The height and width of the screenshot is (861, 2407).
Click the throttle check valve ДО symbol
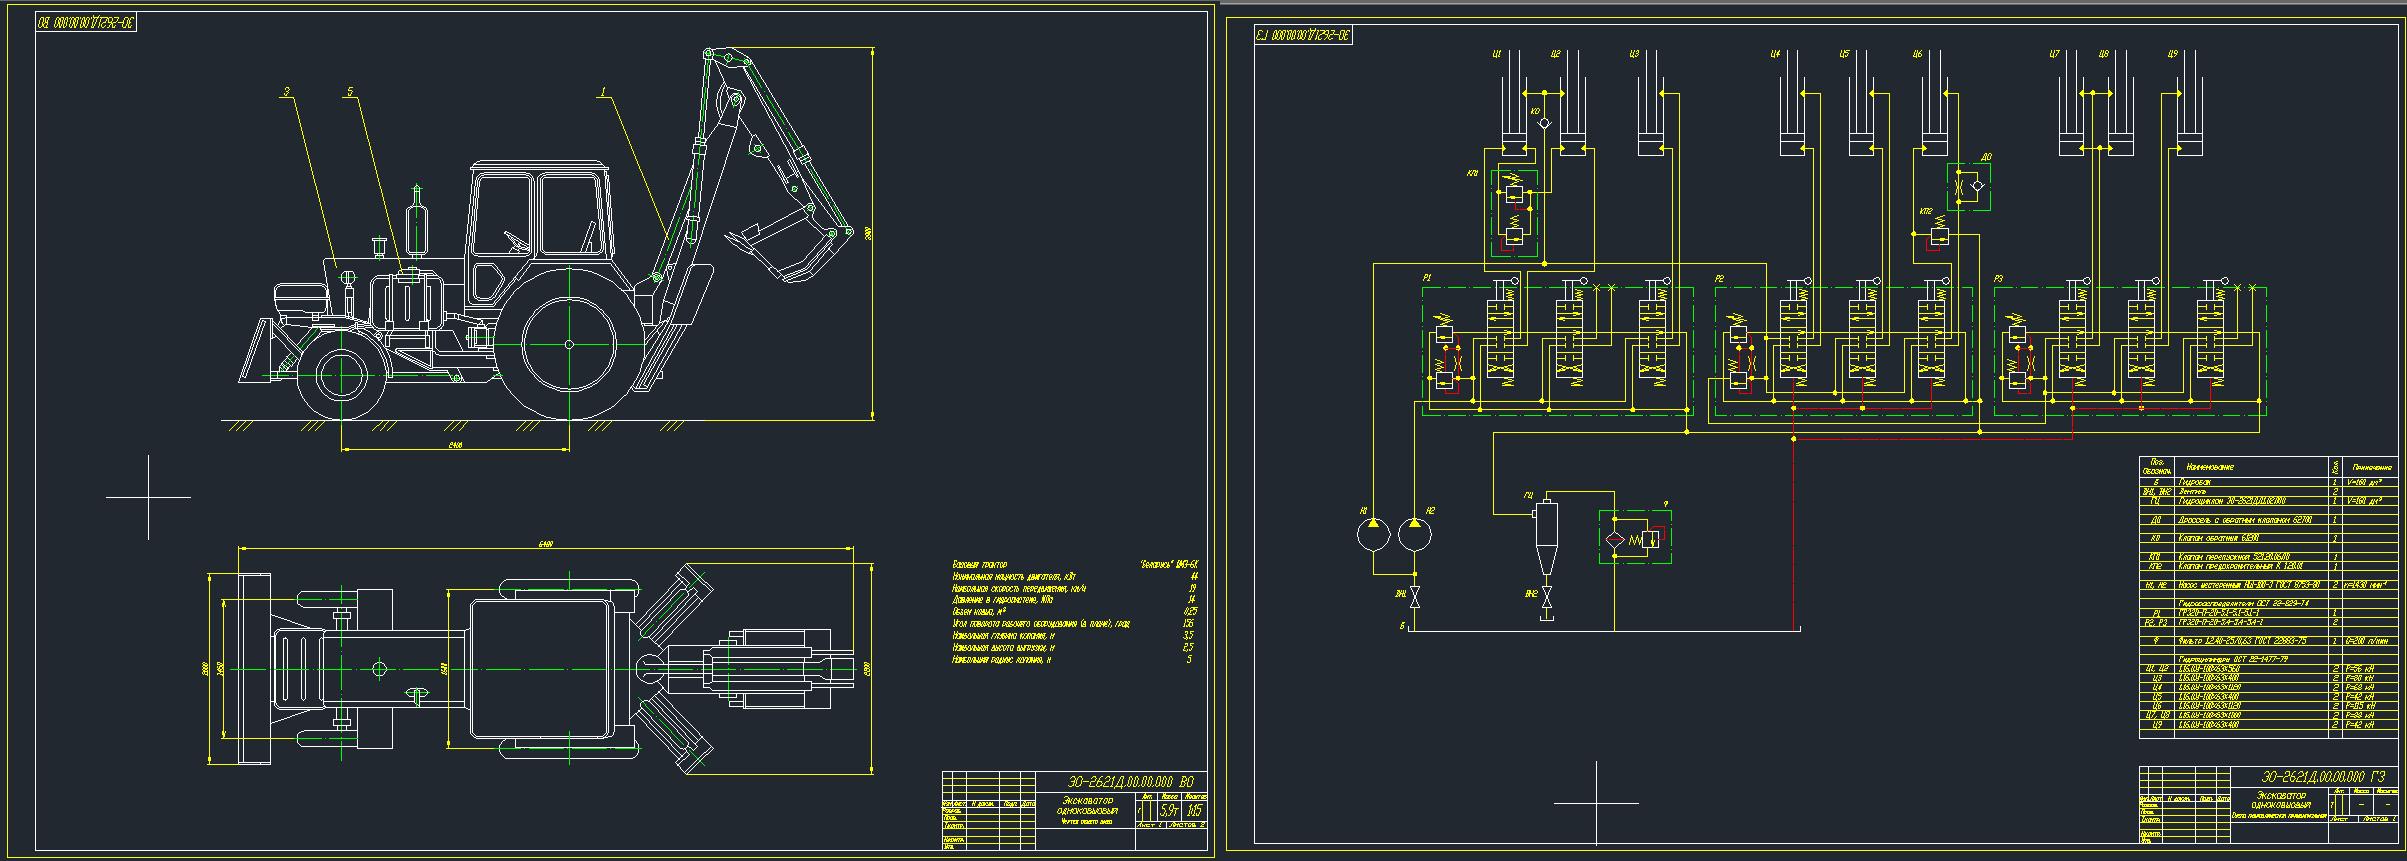tap(1968, 187)
